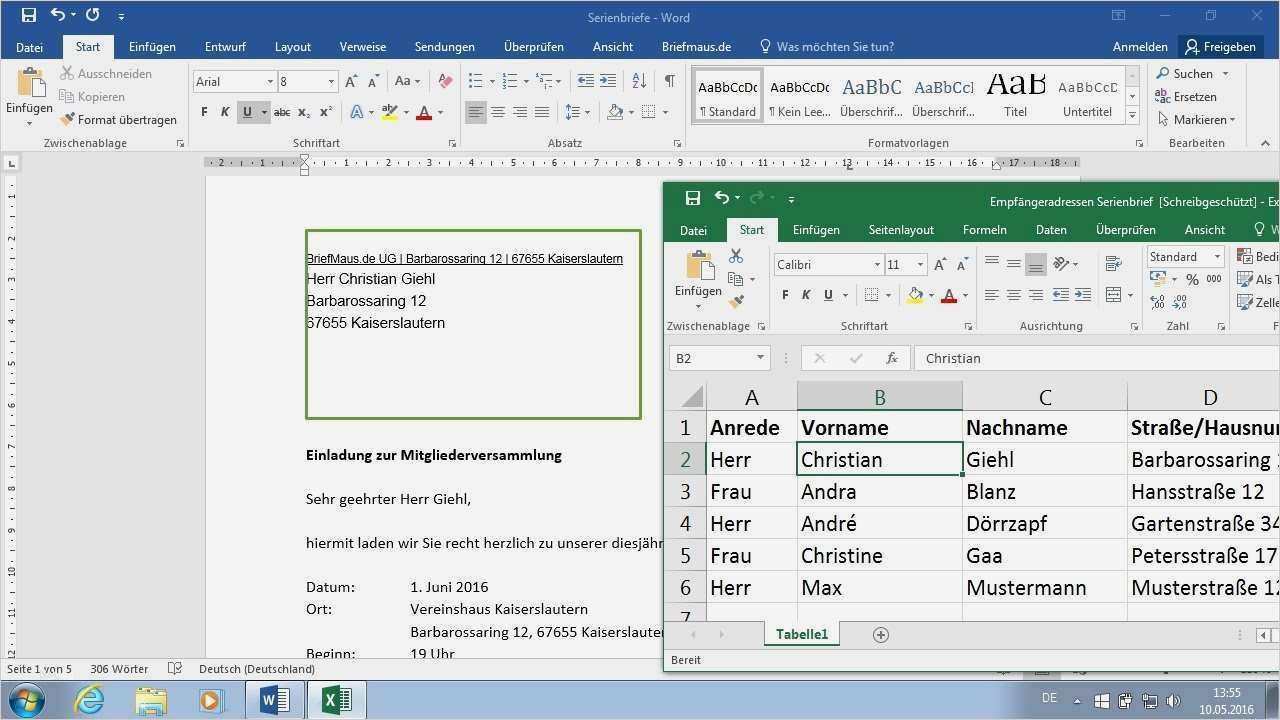Image resolution: width=1280 pixels, height=720 pixels.
Task: Click the Freigeben button in Word
Action: (1220, 46)
